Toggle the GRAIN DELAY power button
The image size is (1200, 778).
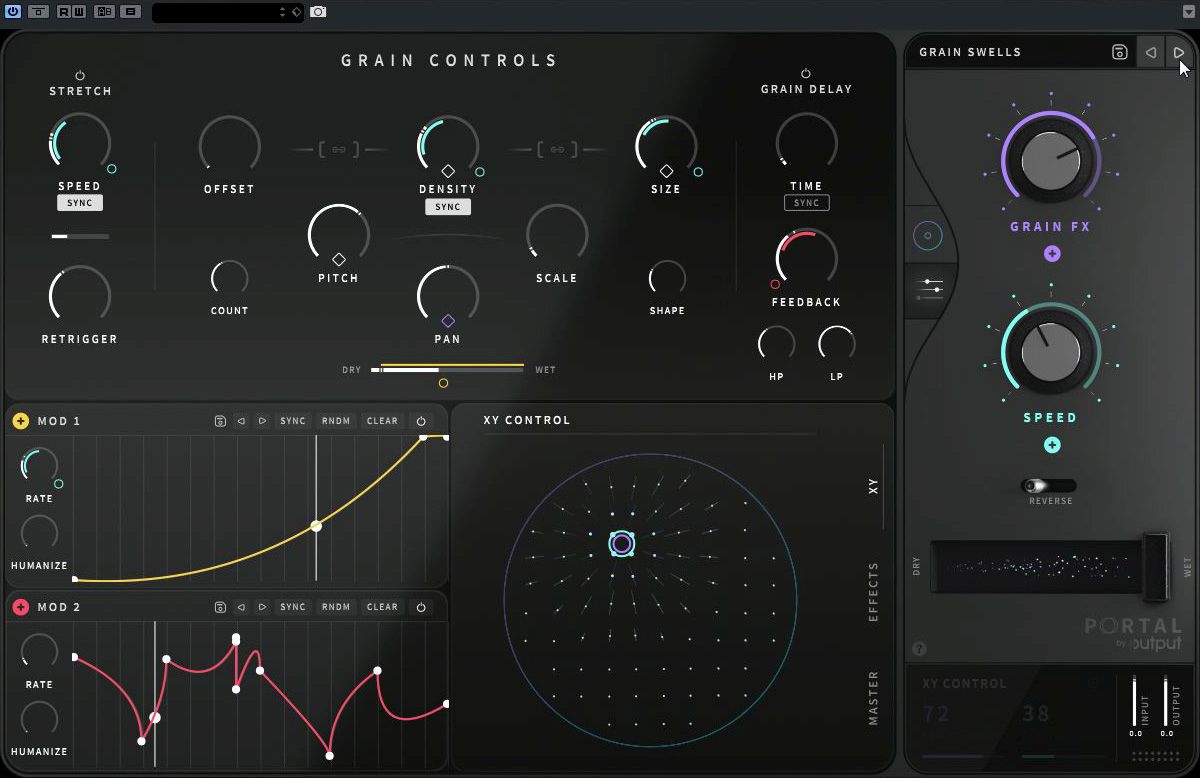click(806, 73)
